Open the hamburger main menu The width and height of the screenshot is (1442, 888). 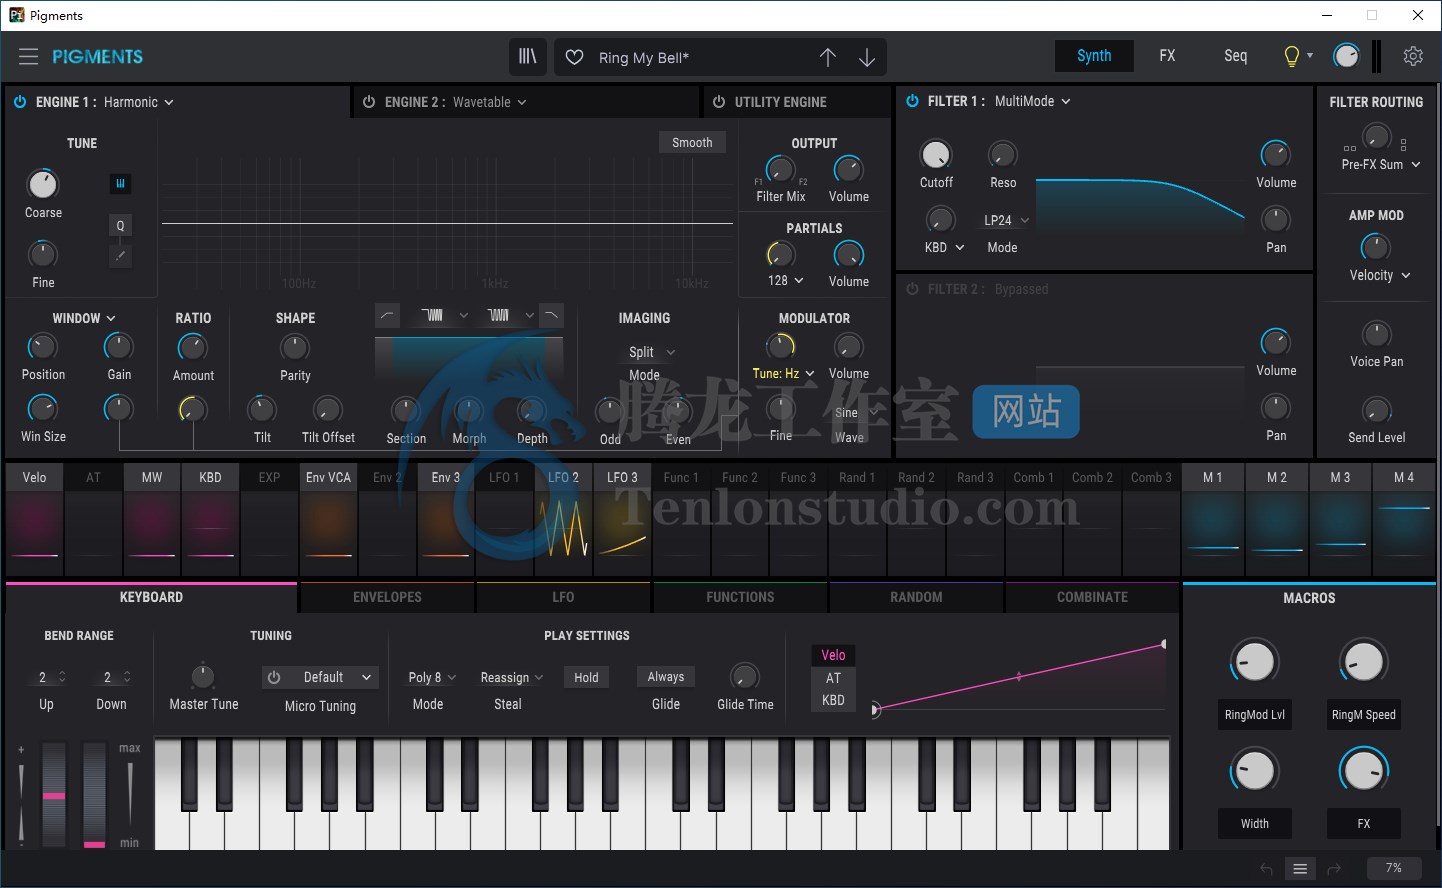(28, 57)
